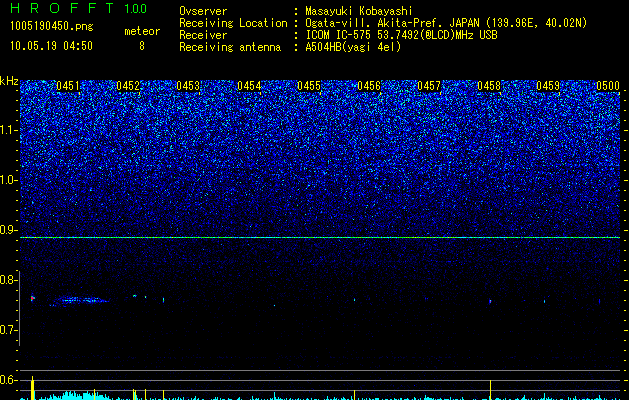Image resolution: width=629 pixels, height=400 pixels.
Task: Click the 'Receiver' field label
Action: tap(203, 35)
